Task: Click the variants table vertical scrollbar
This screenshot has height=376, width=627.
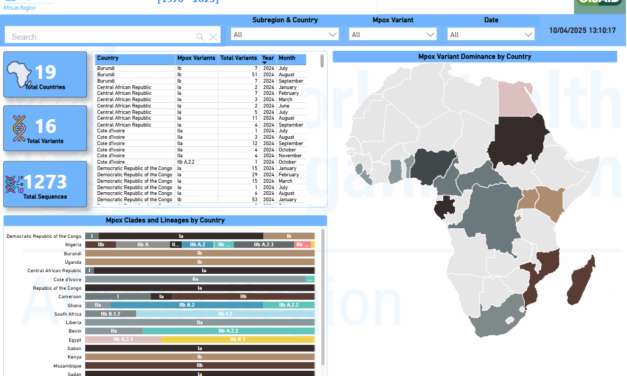Action: [322, 61]
